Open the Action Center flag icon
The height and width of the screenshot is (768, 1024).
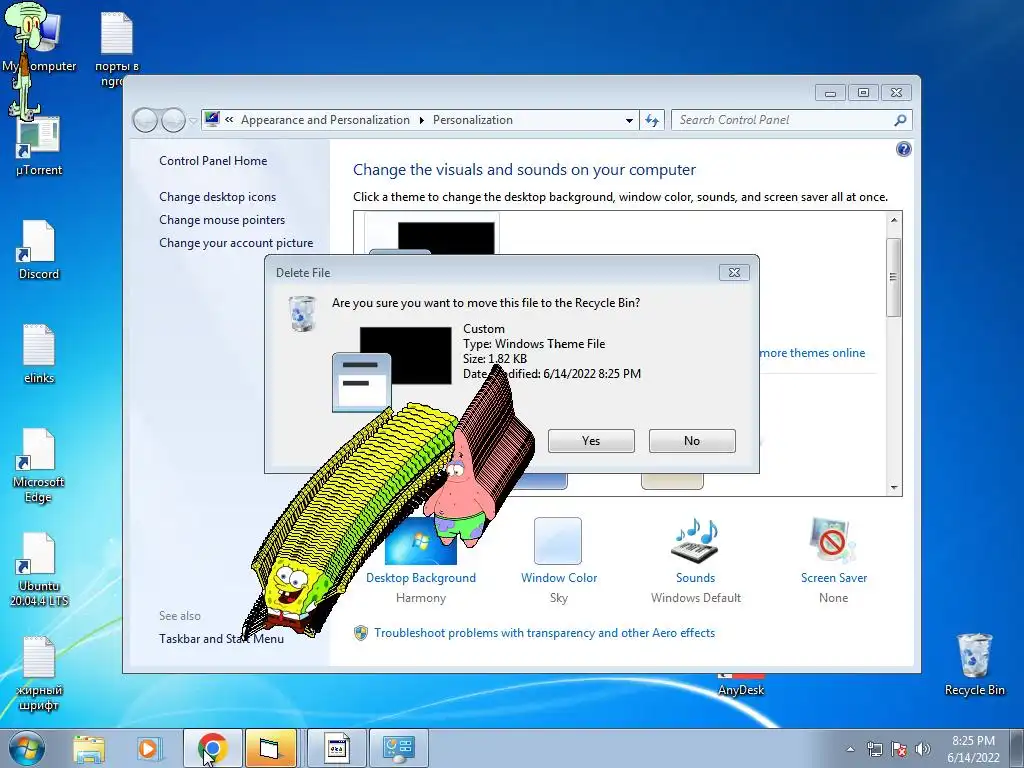[899, 749]
